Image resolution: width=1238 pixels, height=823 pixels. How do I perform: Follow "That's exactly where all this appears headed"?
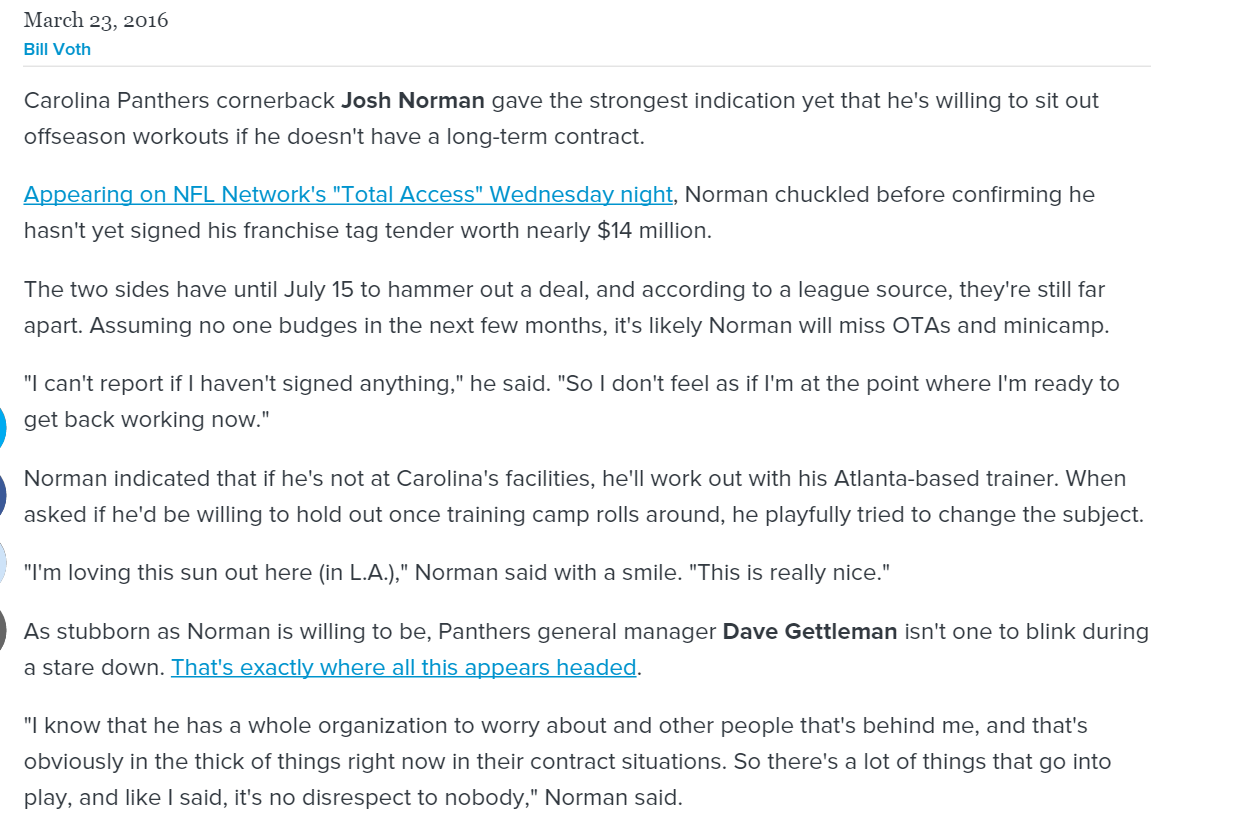(x=404, y=667)
